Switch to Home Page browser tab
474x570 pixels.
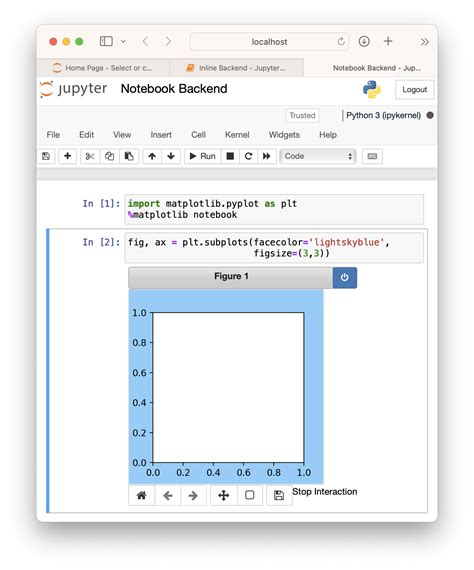pos(103,68)
